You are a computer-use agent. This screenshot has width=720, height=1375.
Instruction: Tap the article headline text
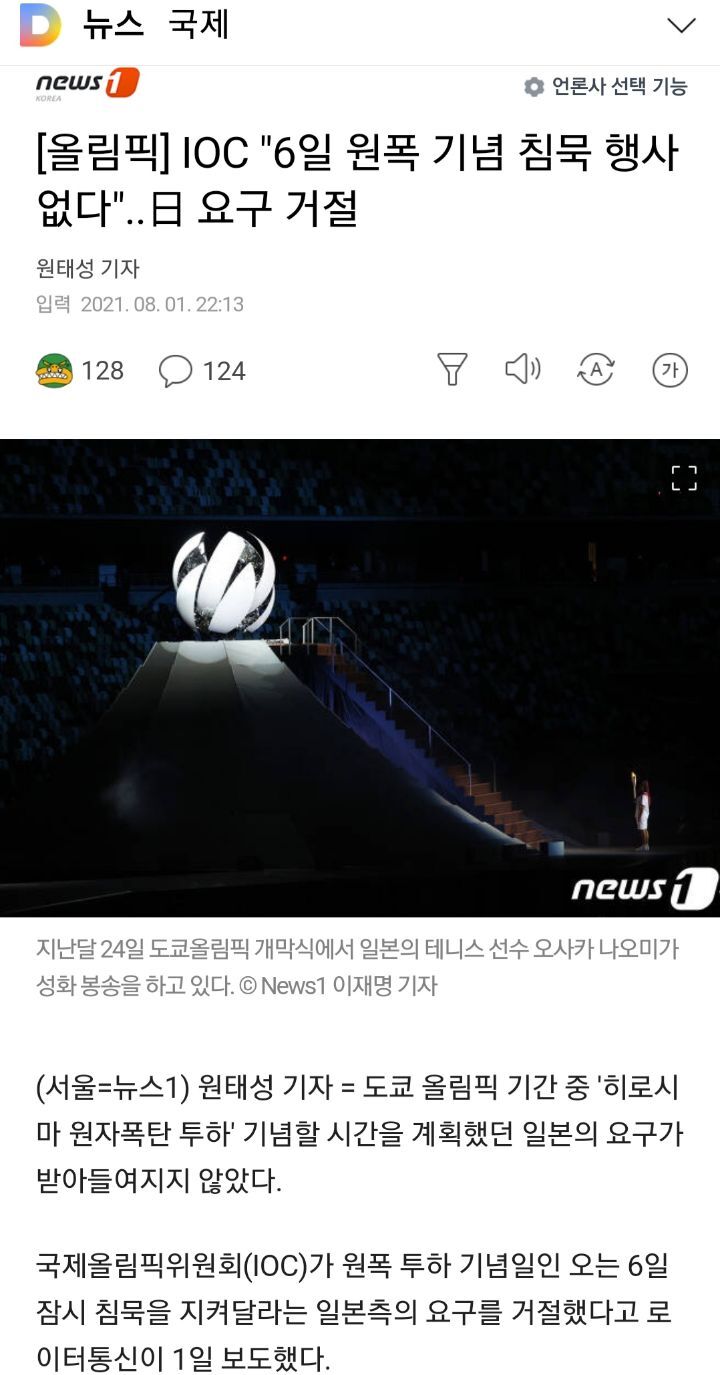click(x=356, y=181)
